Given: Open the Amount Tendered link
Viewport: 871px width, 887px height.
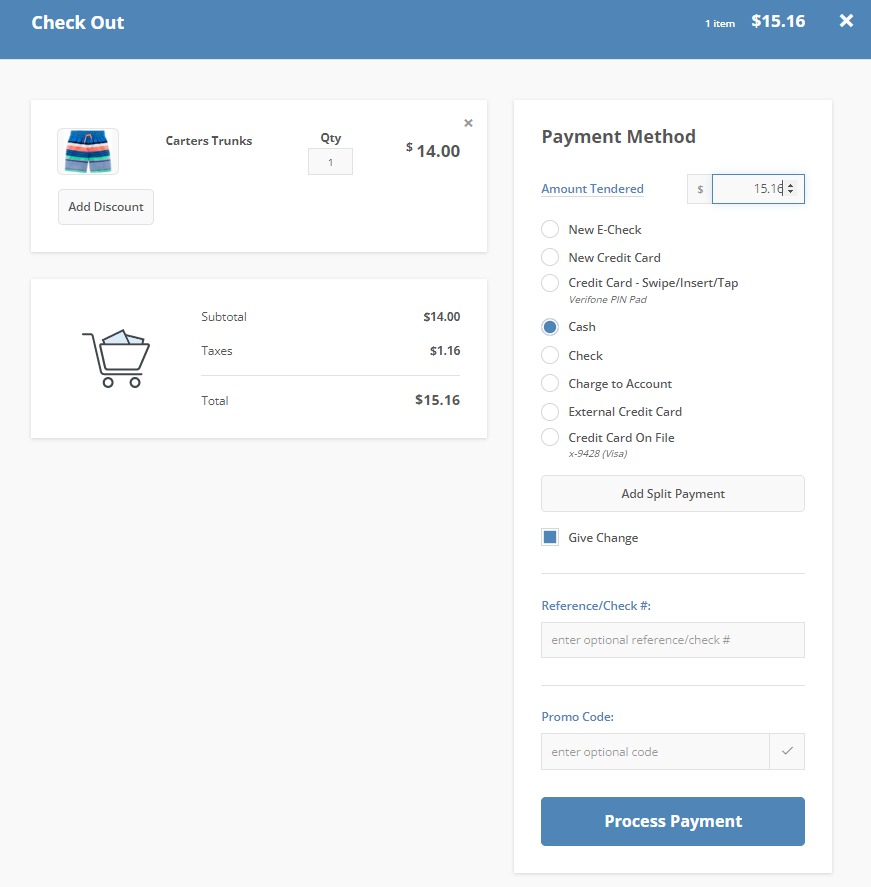Looking at the screenshot, I should tap(592, 189).
